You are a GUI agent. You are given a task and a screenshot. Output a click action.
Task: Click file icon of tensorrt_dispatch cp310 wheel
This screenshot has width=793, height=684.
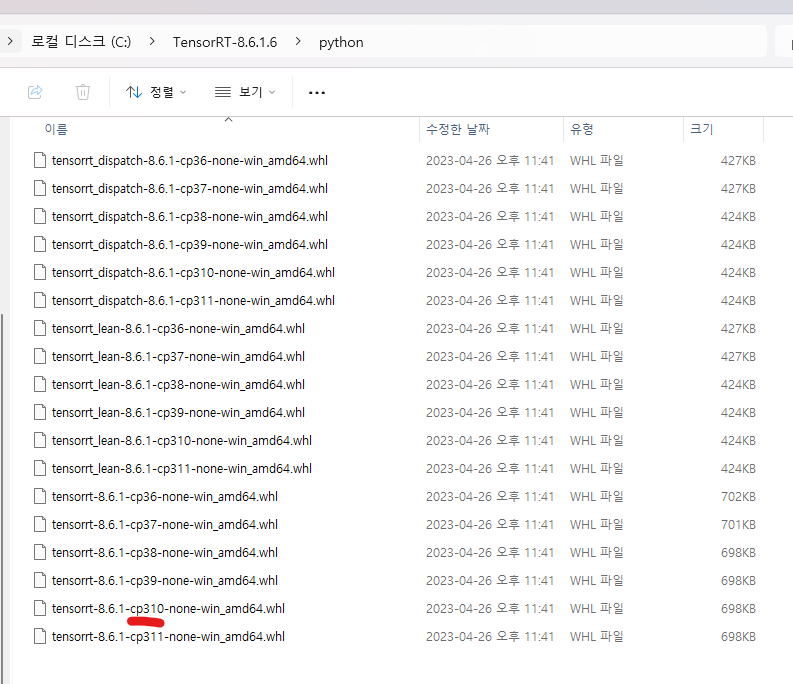pos(40,272)
